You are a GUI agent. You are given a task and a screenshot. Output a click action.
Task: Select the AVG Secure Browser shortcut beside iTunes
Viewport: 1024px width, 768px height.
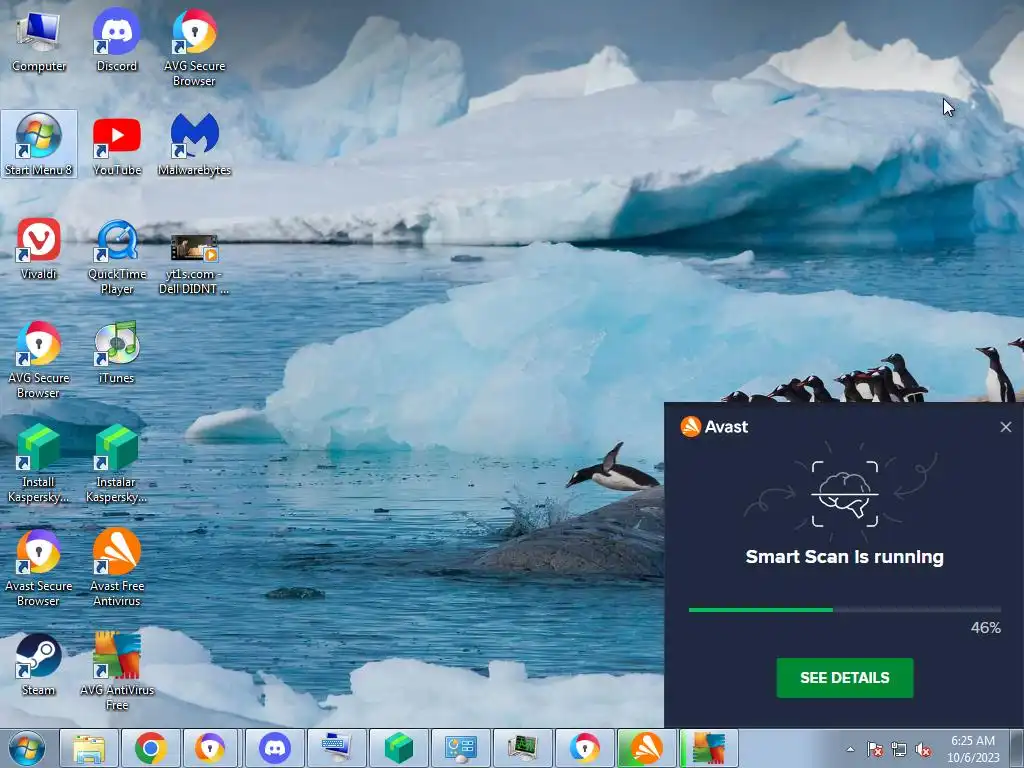[39, 360]
